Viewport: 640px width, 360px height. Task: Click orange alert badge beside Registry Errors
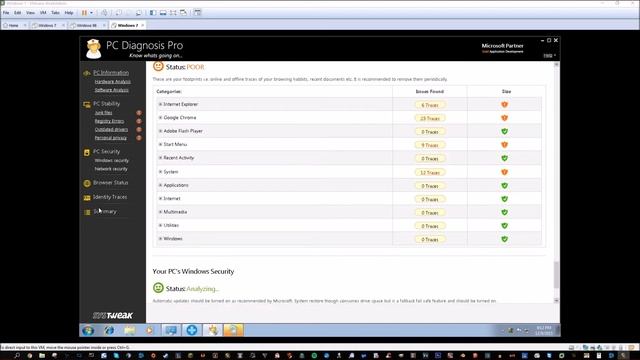tap(139, 121)
